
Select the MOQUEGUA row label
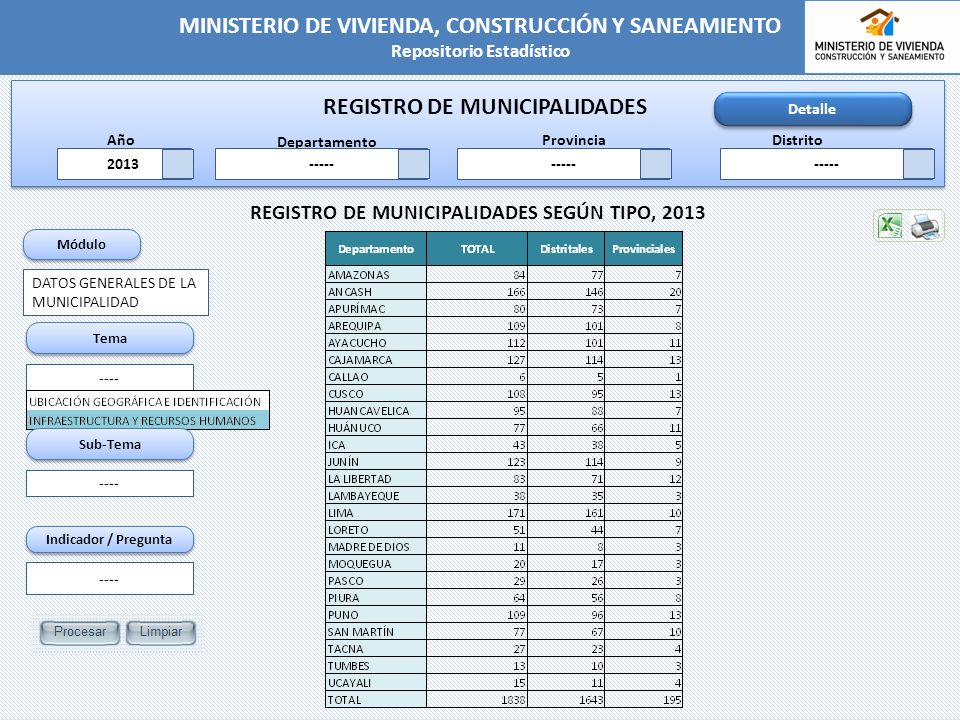[376, 564]
